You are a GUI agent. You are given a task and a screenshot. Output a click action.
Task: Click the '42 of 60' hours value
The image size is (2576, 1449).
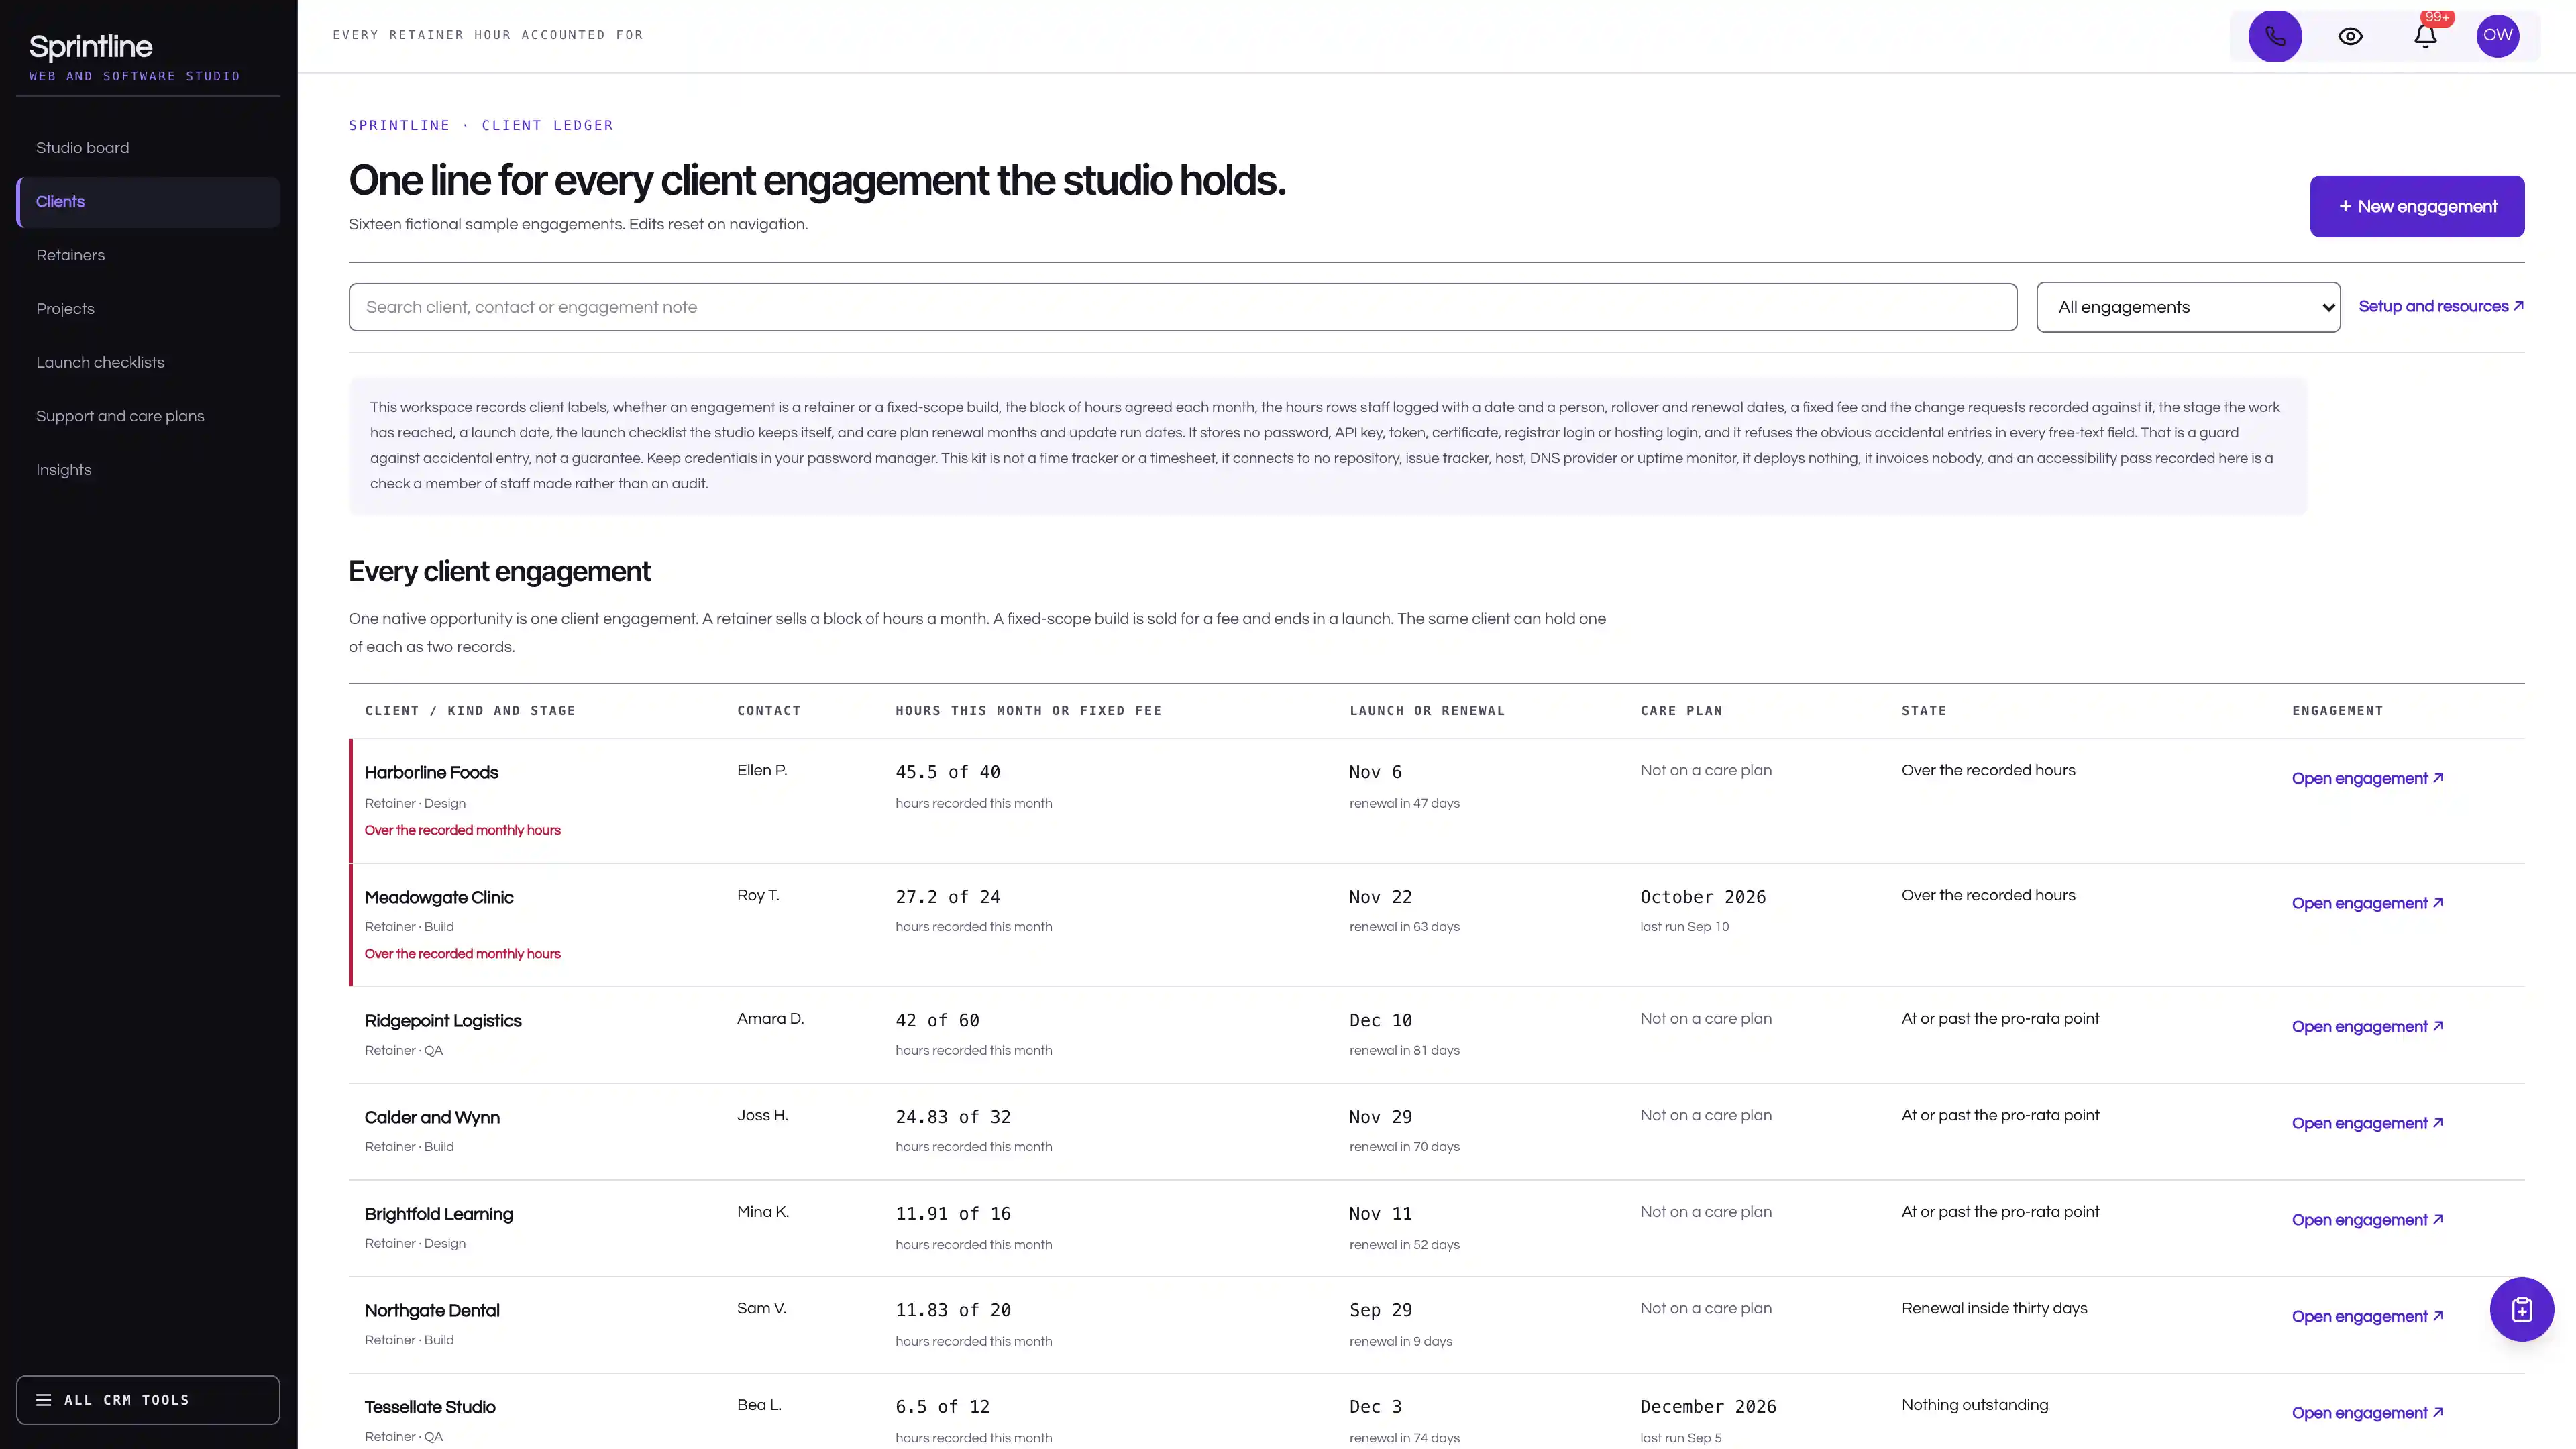tap(937, 1020)
